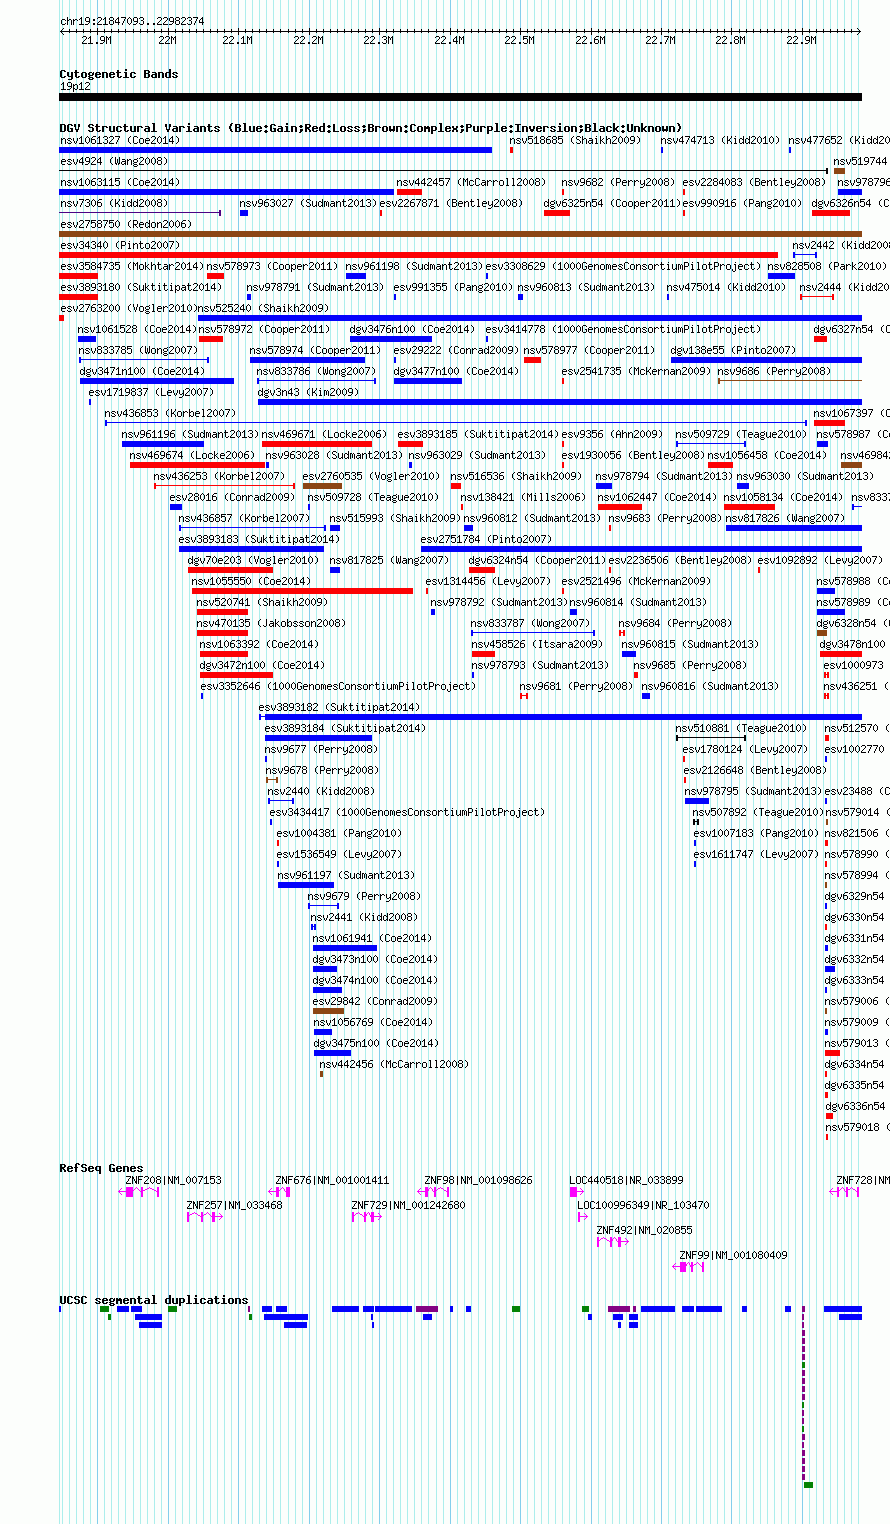The image size is (890, 1524).
Task: Select esv3584735 (Mokhtar2014) variant label
Action: click(x=132, y=267)
